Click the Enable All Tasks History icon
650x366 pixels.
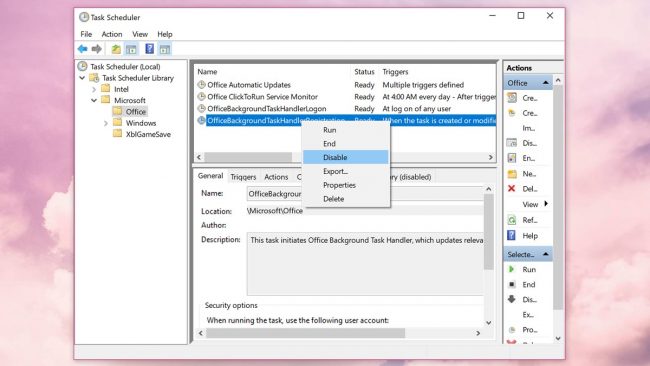pyautogui.click(x=512, y=158)
